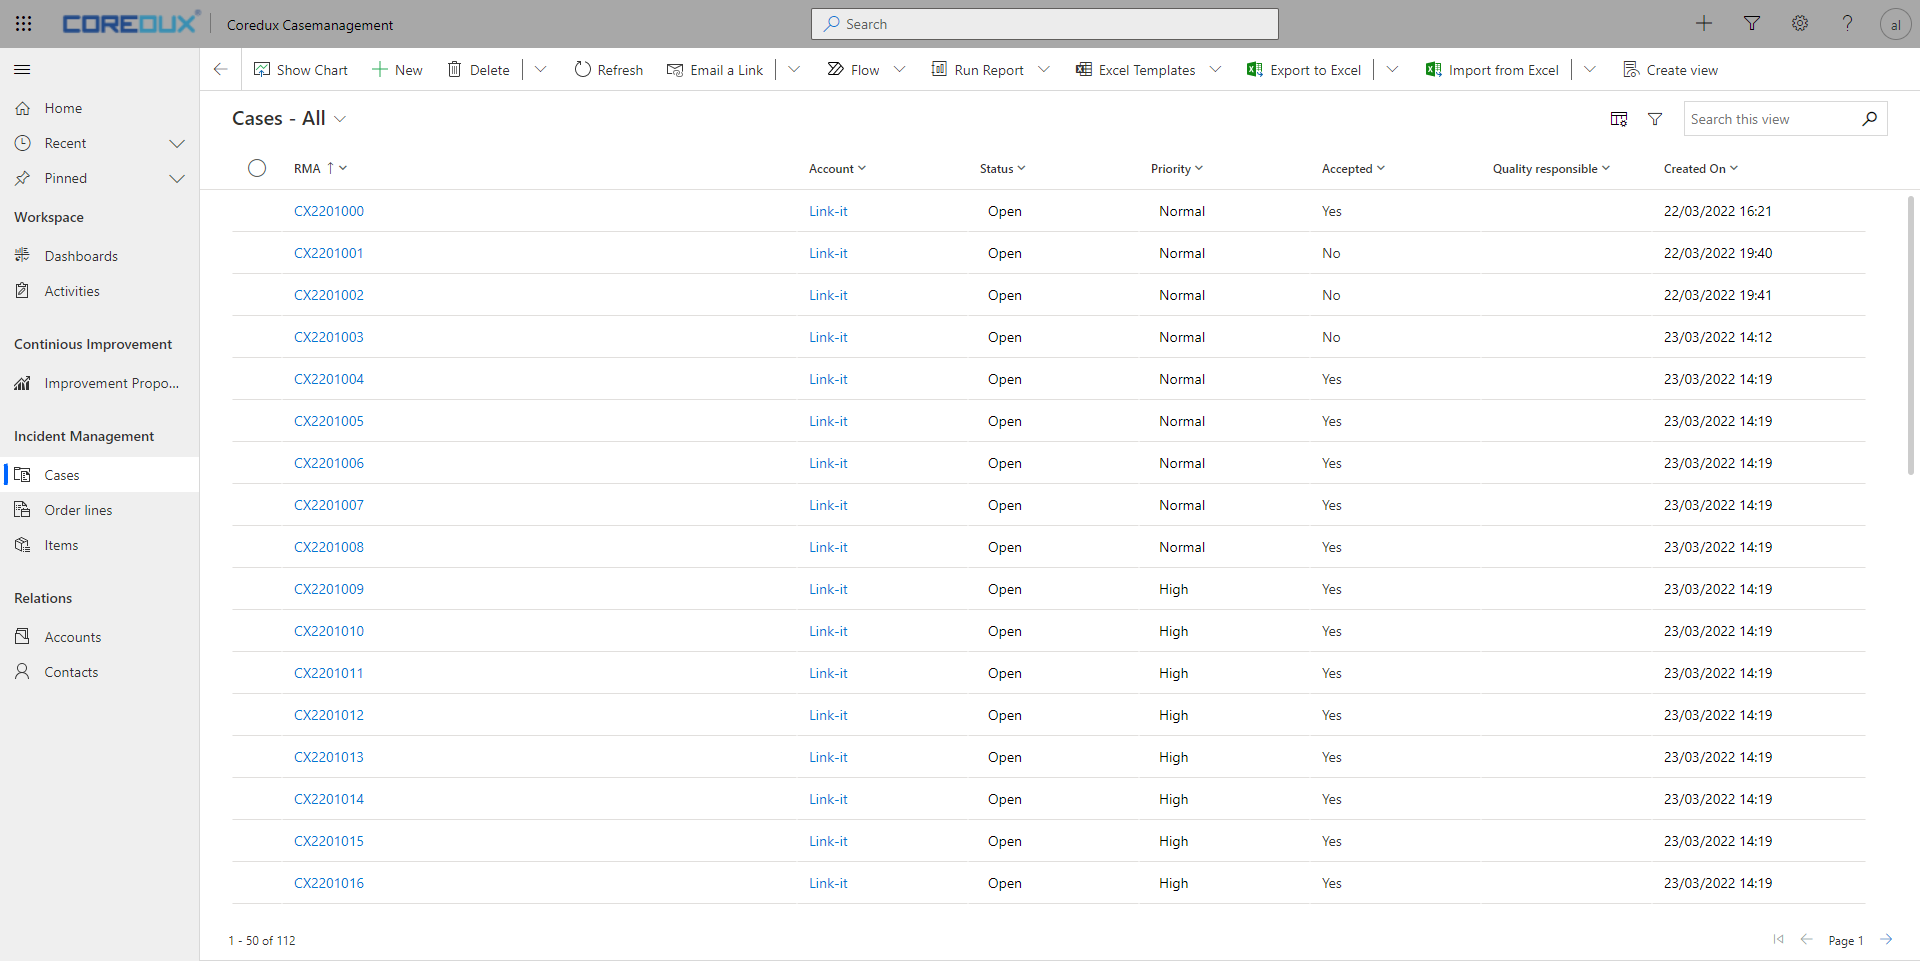This screenshot has width=1920, height=961.
Task: Open the Priority column dropdown
Action: (x=1176, y=169)
